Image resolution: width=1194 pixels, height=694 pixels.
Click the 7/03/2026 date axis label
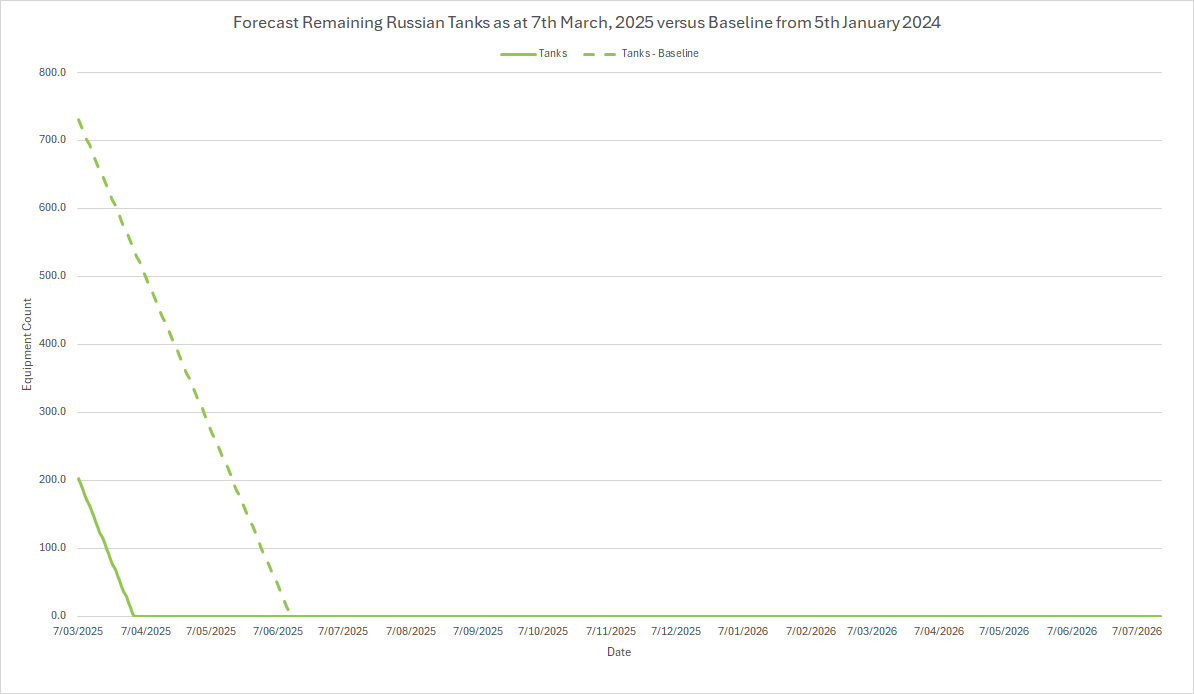tap(873, 631)
